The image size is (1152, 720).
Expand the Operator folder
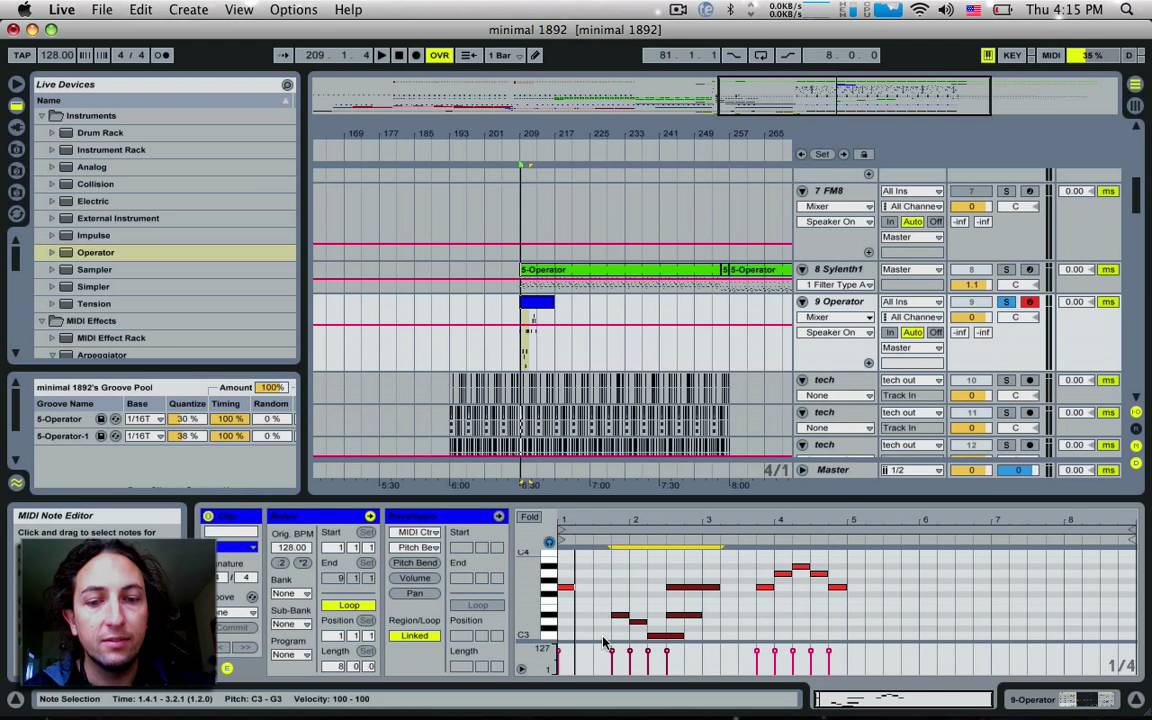[52, 253]
